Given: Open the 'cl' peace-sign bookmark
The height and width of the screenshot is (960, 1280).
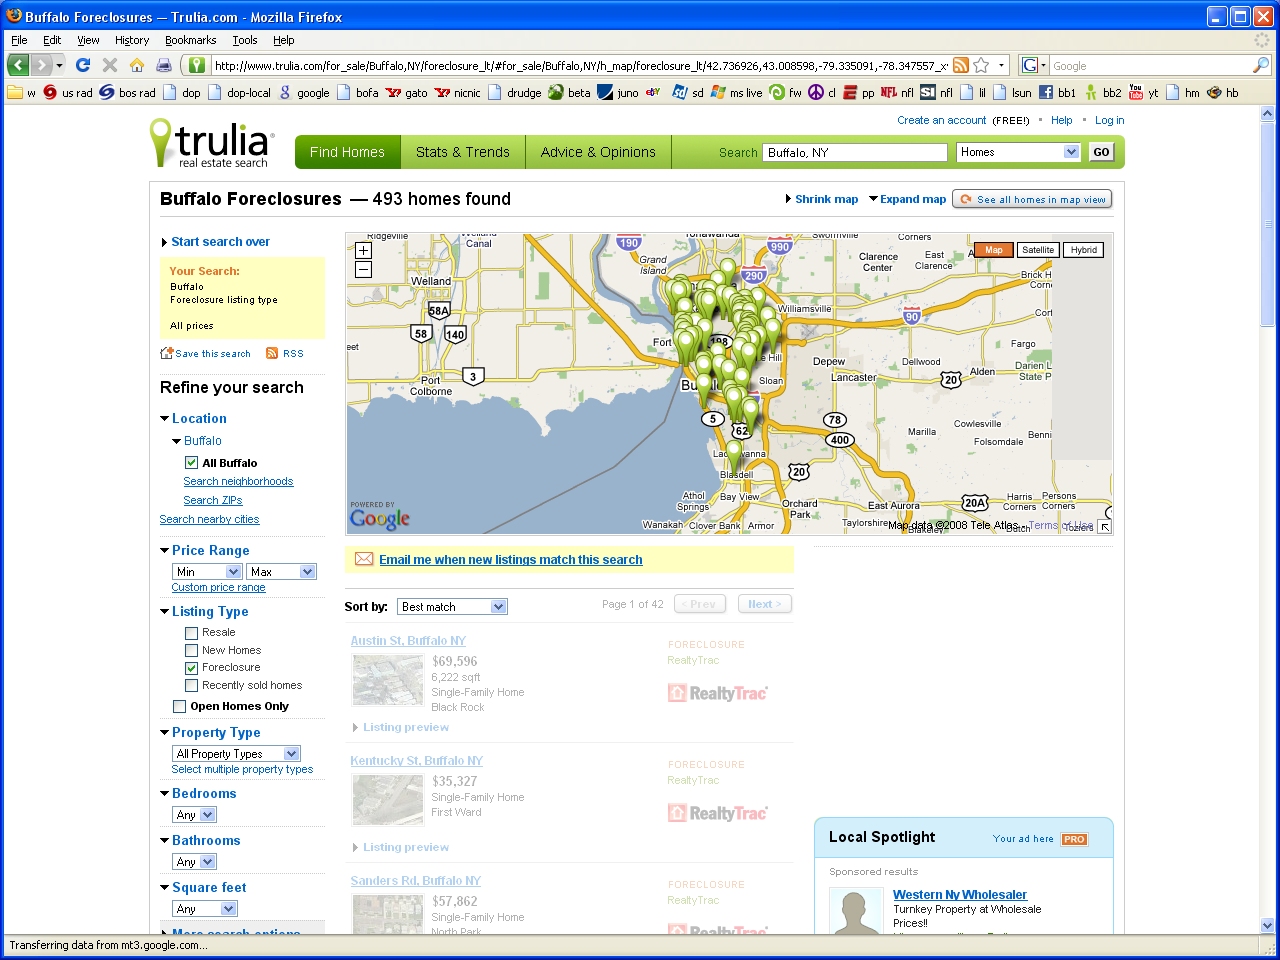Looking at the screenshot, I should (822, 92).
